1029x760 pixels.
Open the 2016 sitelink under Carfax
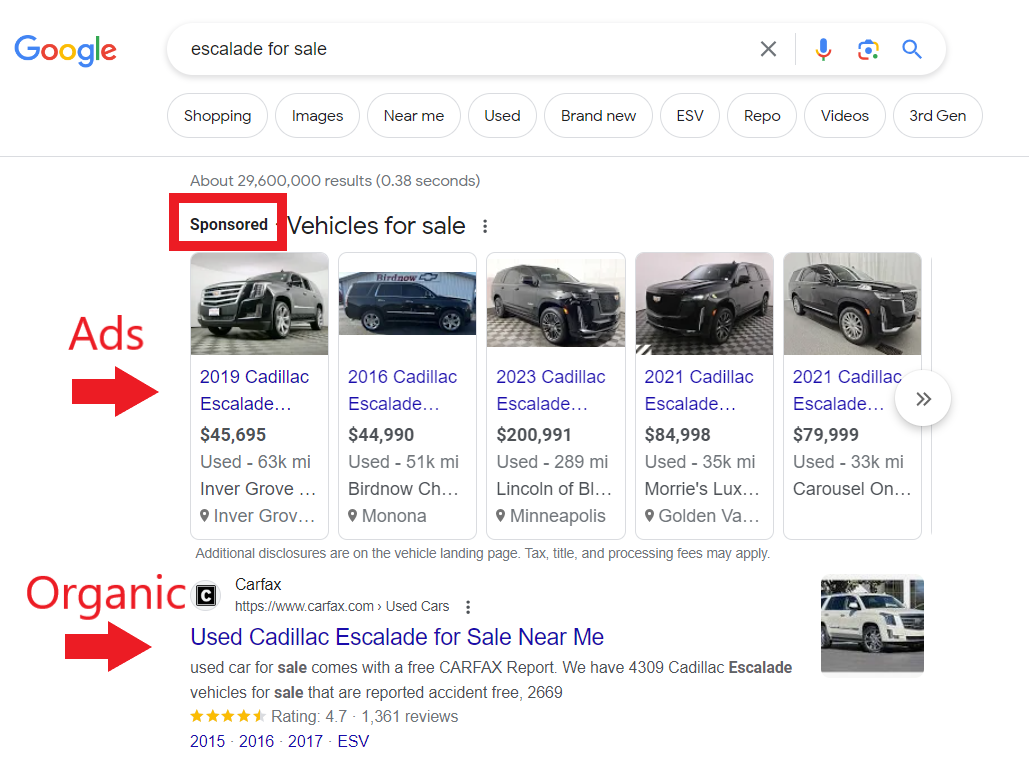point(257,742)
